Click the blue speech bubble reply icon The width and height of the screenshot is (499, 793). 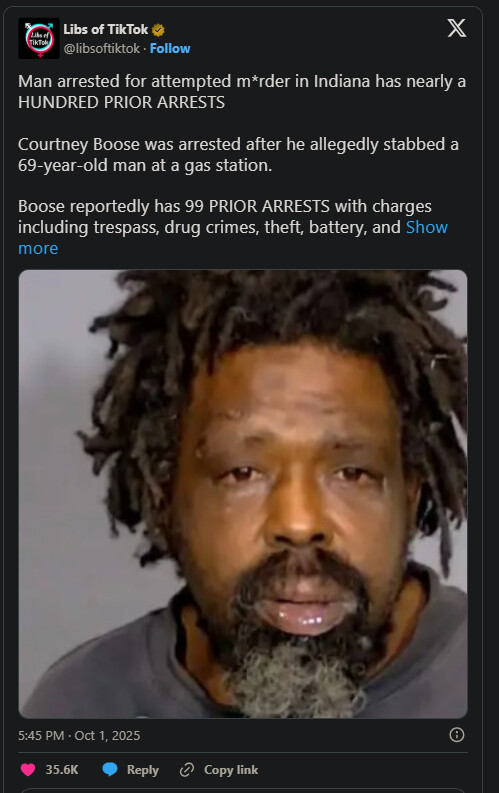click(x=110, y=770)
